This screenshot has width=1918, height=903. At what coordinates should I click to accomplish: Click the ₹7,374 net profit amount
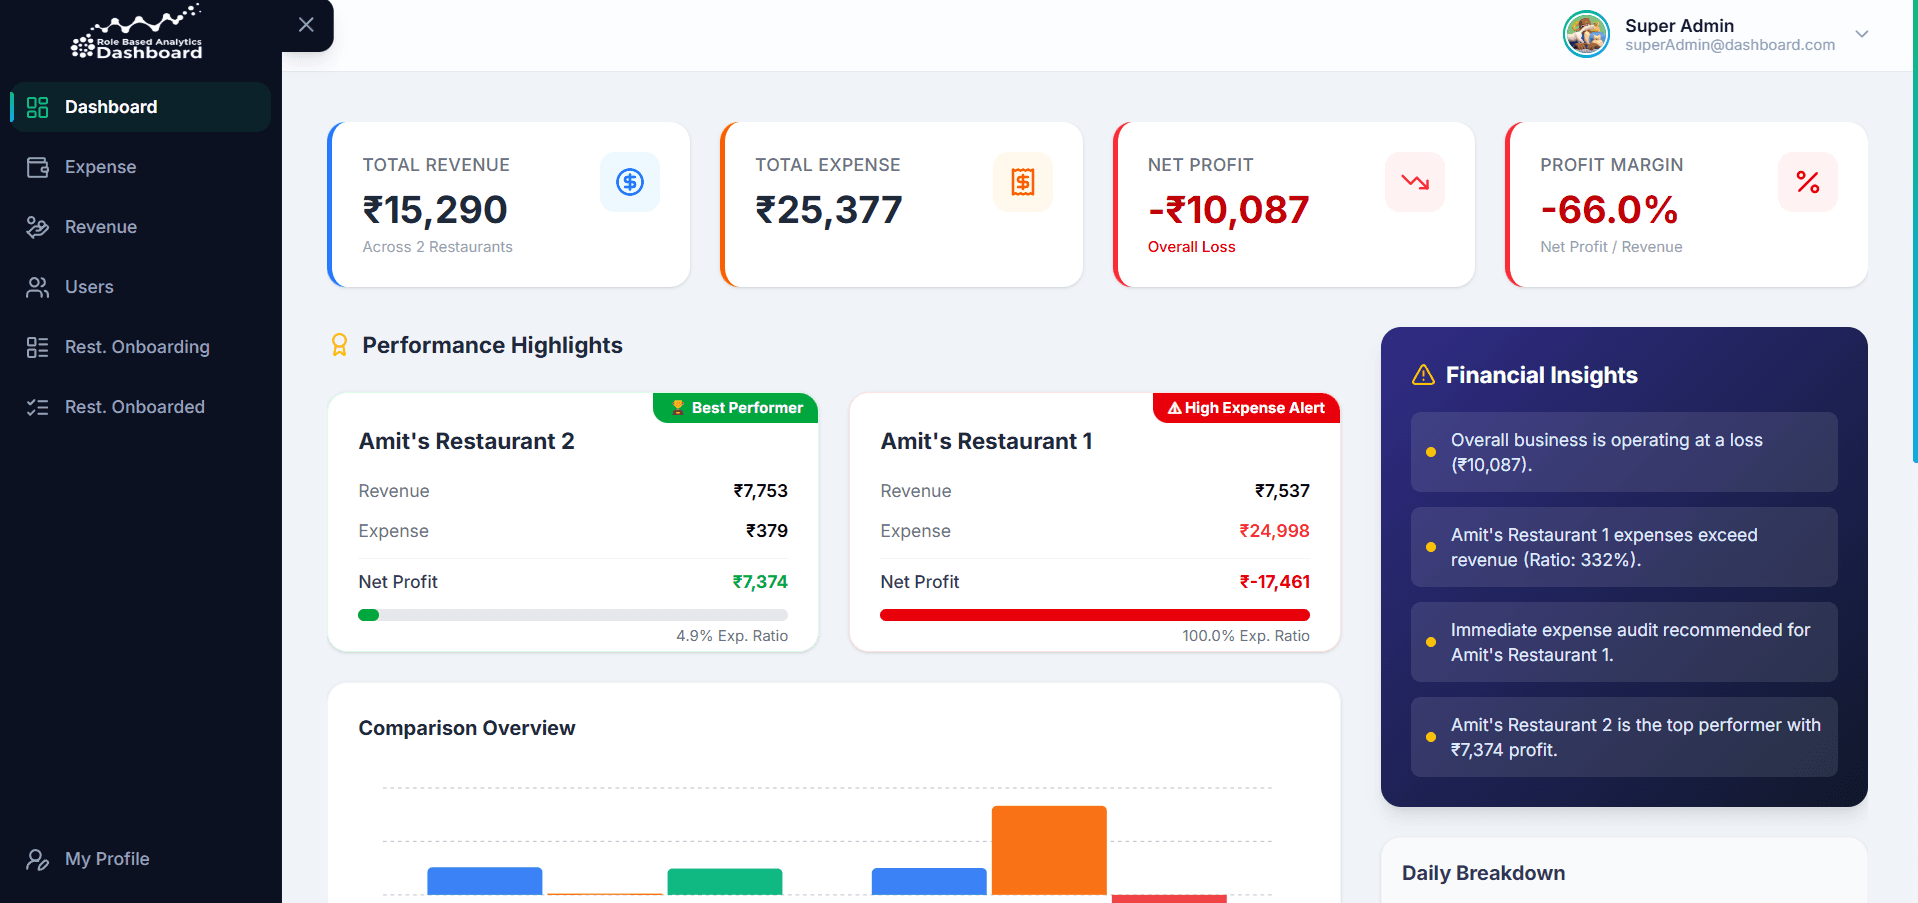pos(760,582)
